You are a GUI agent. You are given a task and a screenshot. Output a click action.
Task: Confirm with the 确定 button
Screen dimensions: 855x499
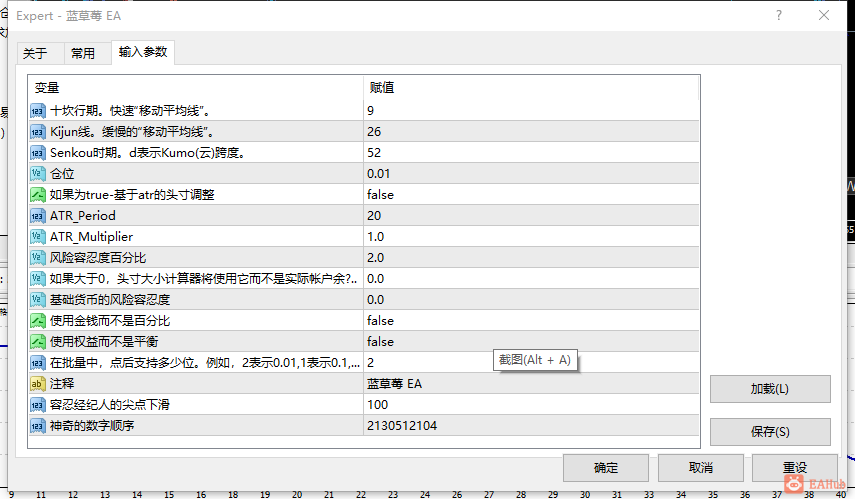click(x=606, y=468)
